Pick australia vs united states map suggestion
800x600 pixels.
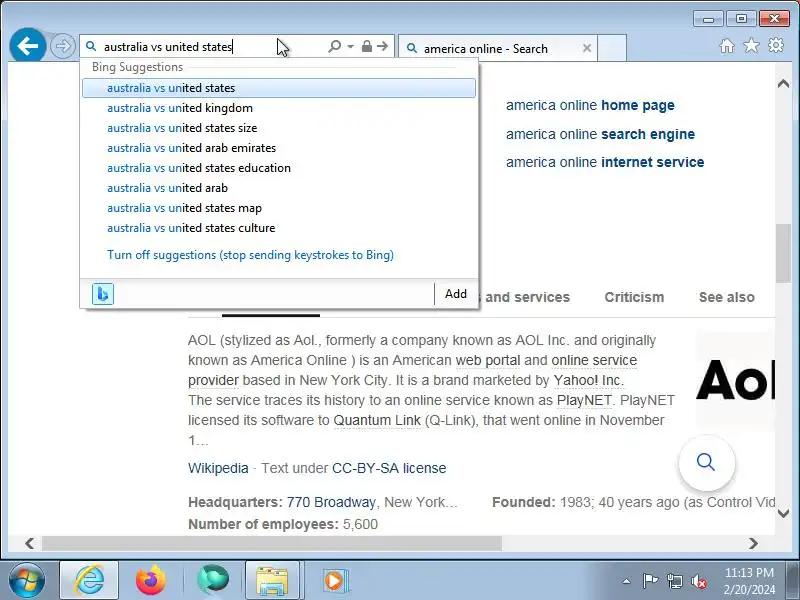point(279,208)
